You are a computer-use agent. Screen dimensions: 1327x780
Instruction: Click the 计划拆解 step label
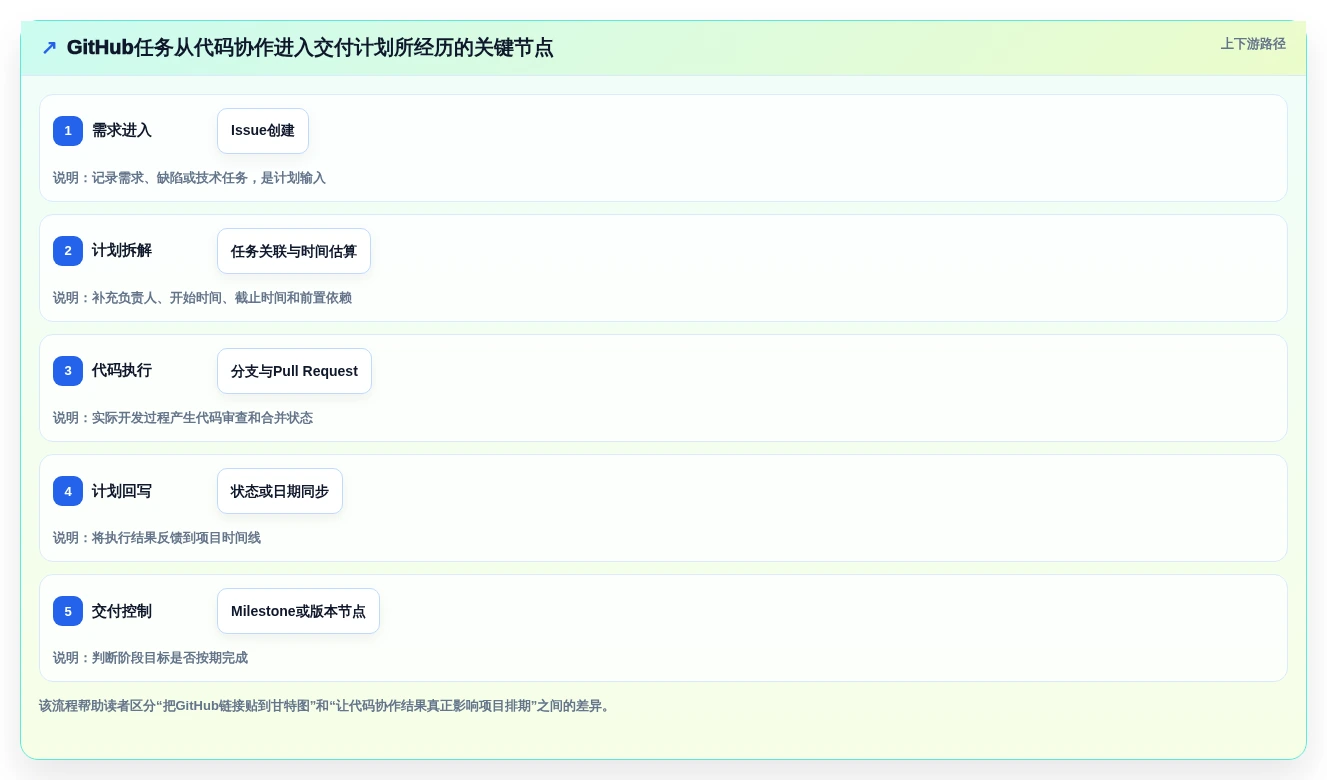pos(122,251)
